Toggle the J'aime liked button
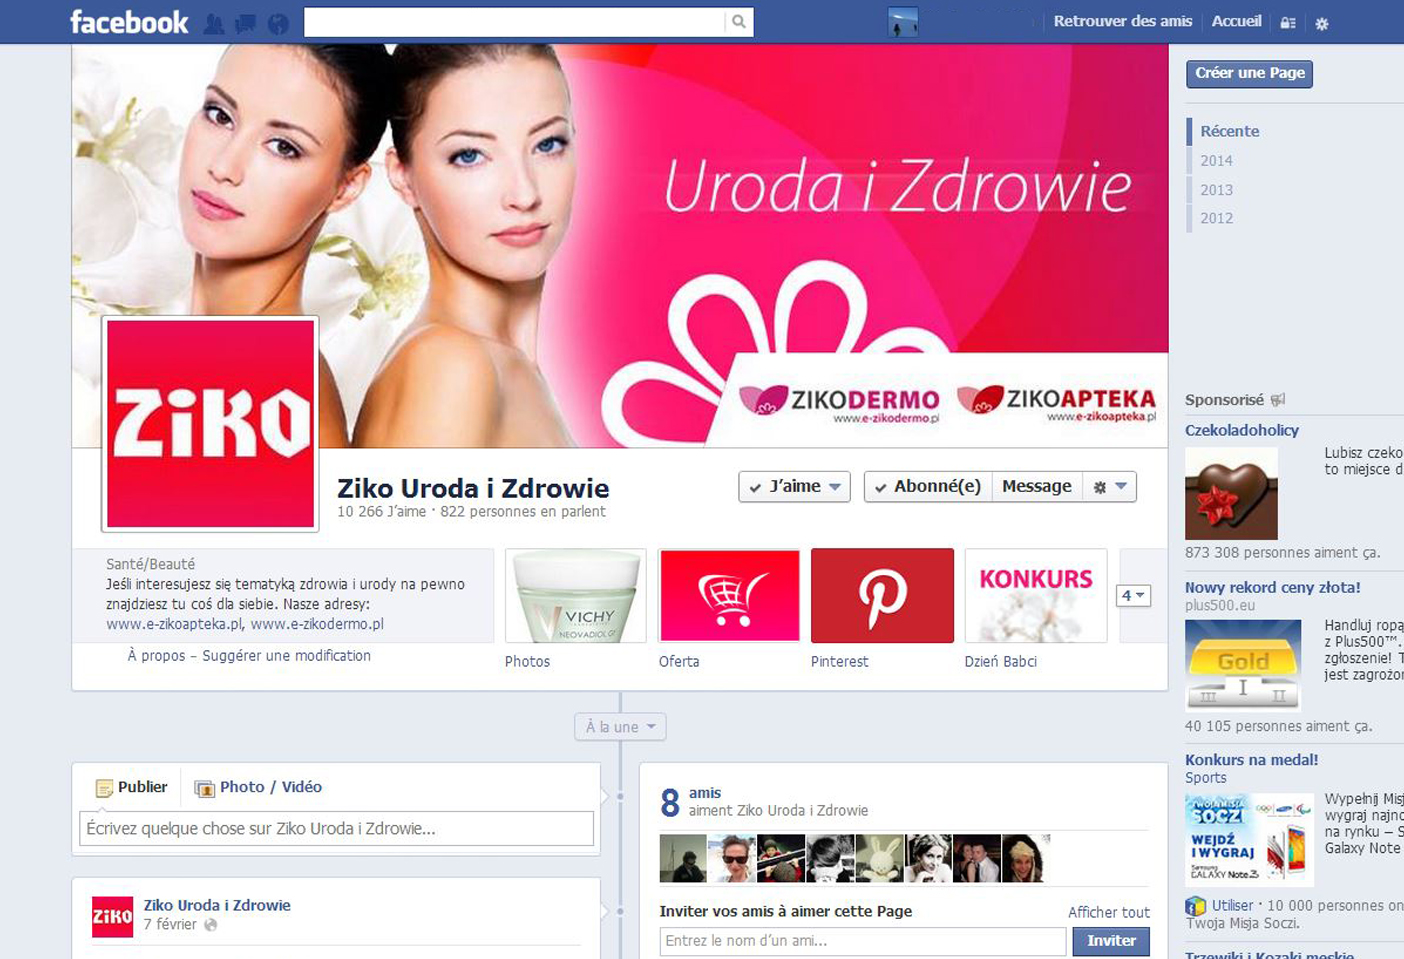This screenshot has height=959, width=1404. coord(794,487)
